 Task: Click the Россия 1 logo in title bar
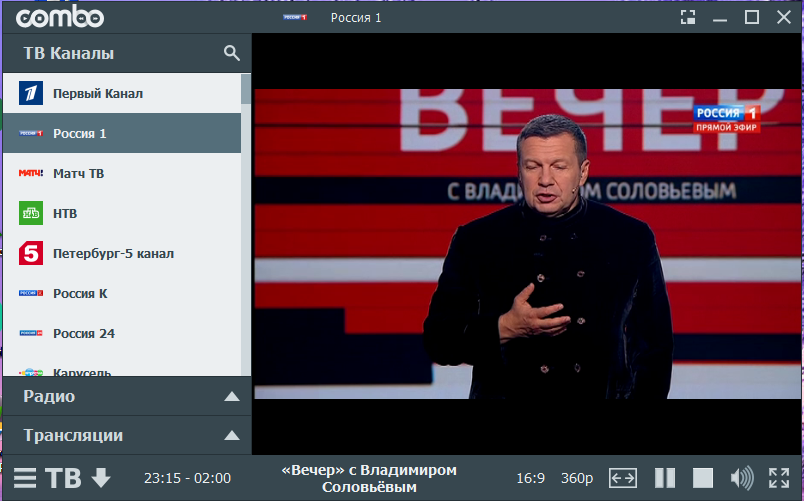tap(295, 17)
